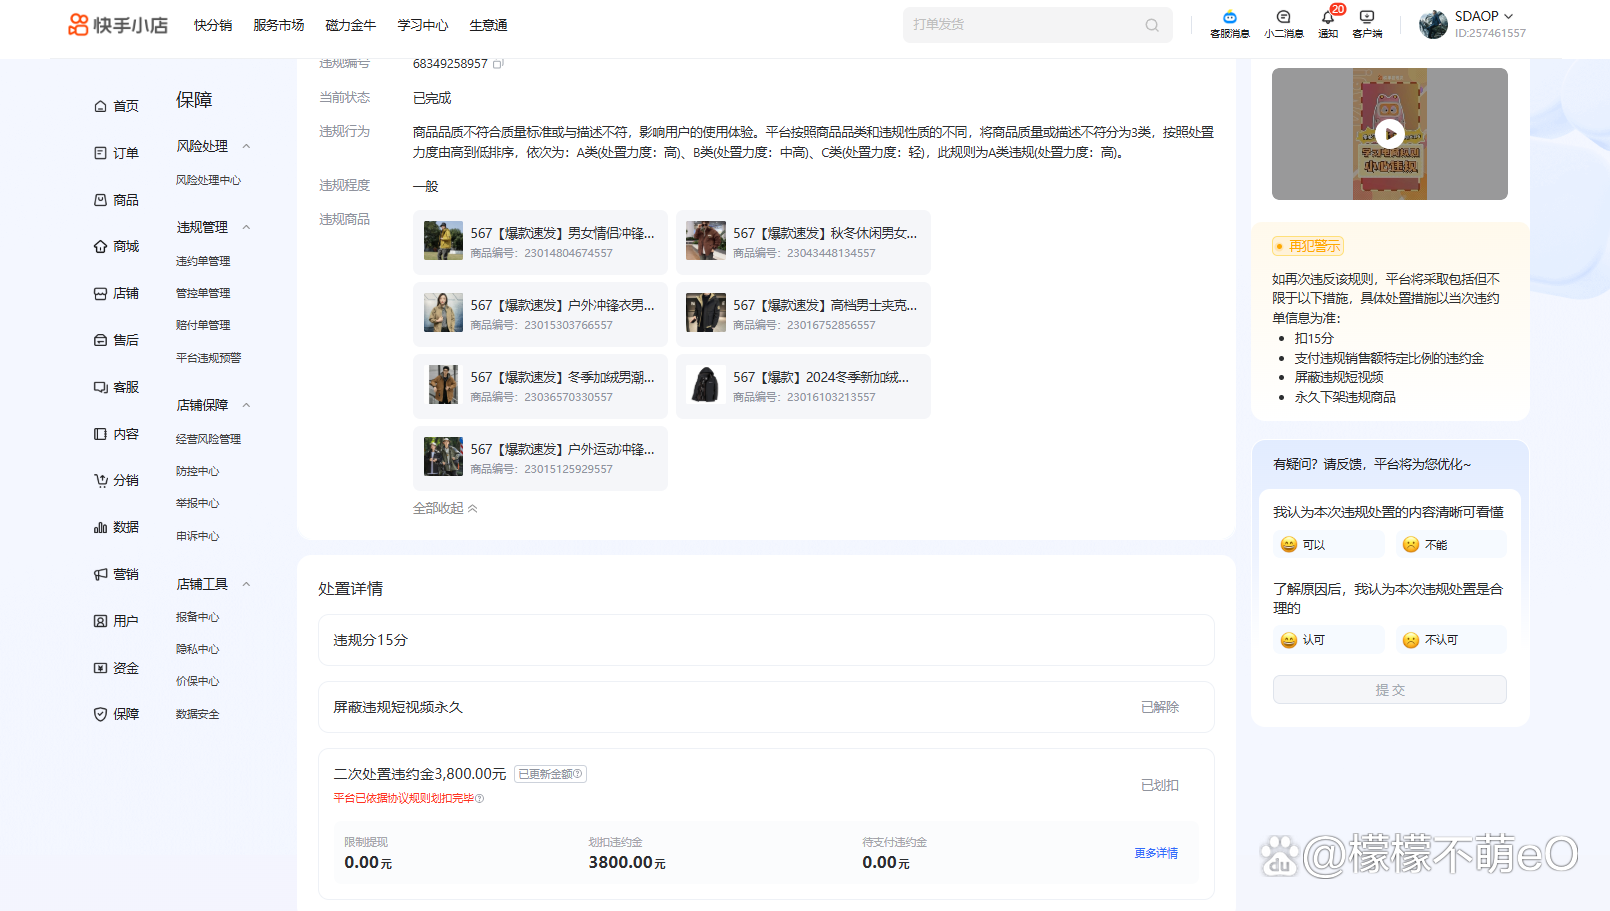Go to 赔付单管理
The image size is (1610, 911).
pyautogui.click(x=203, y=325)
